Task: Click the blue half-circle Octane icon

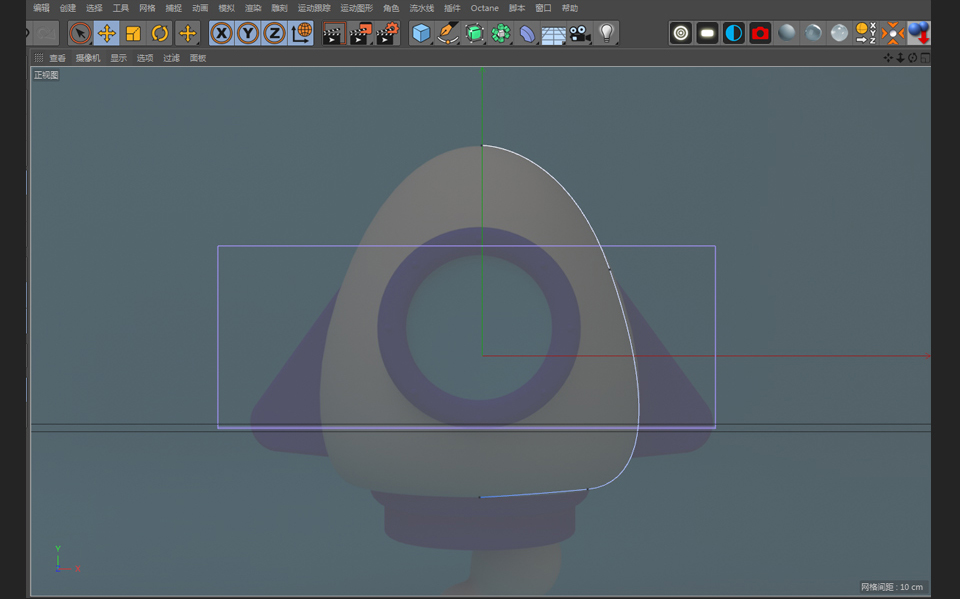Action: (733, 33)
